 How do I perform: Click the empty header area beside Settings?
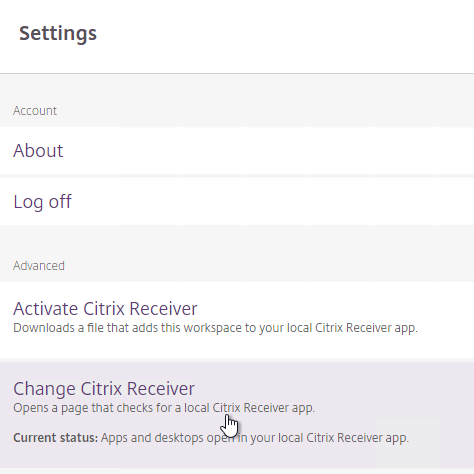click(x=283, y=33)
